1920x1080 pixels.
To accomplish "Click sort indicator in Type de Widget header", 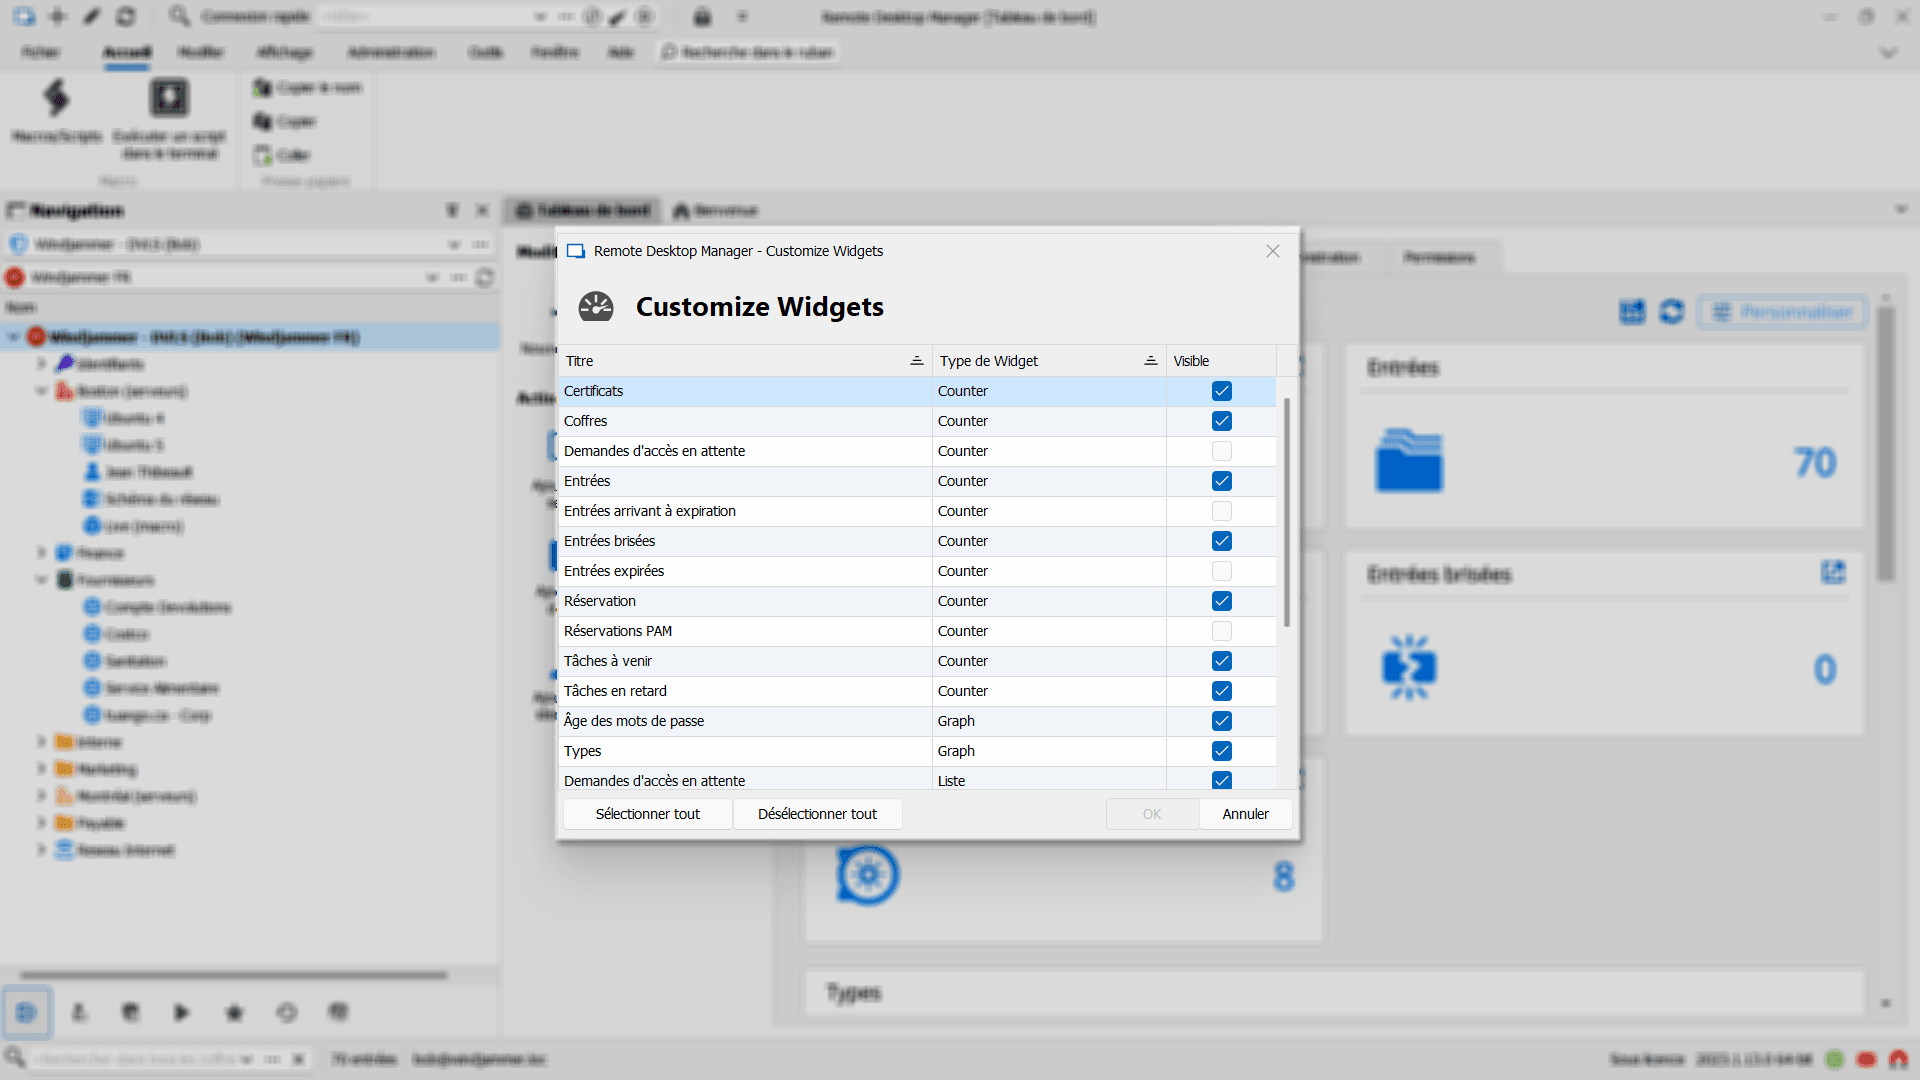I will [1150, 361].
